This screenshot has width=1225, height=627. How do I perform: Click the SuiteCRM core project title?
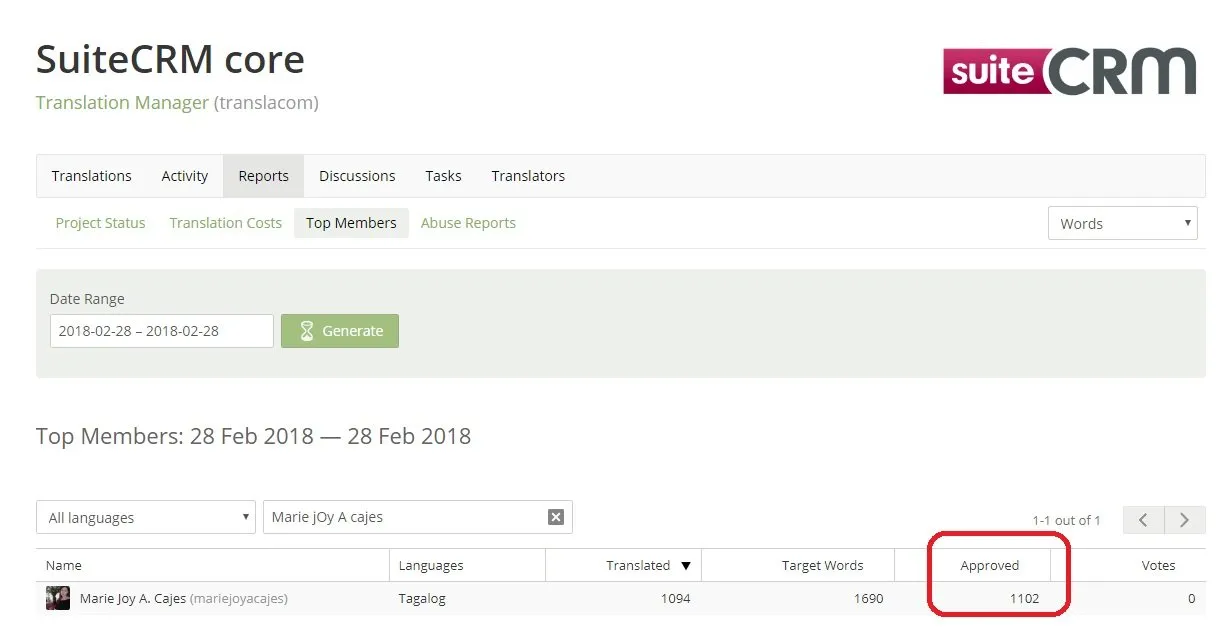pos(170,59)
